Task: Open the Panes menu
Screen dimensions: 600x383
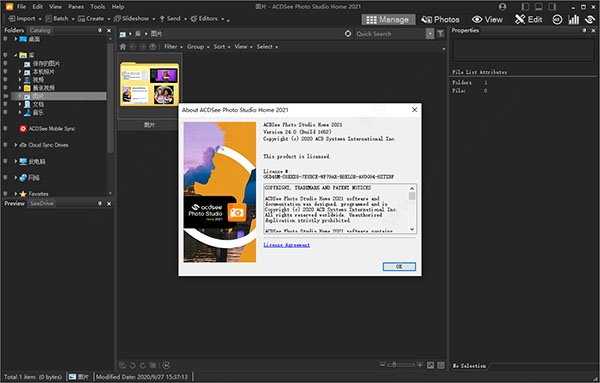Action: click(x=76, y=7)
